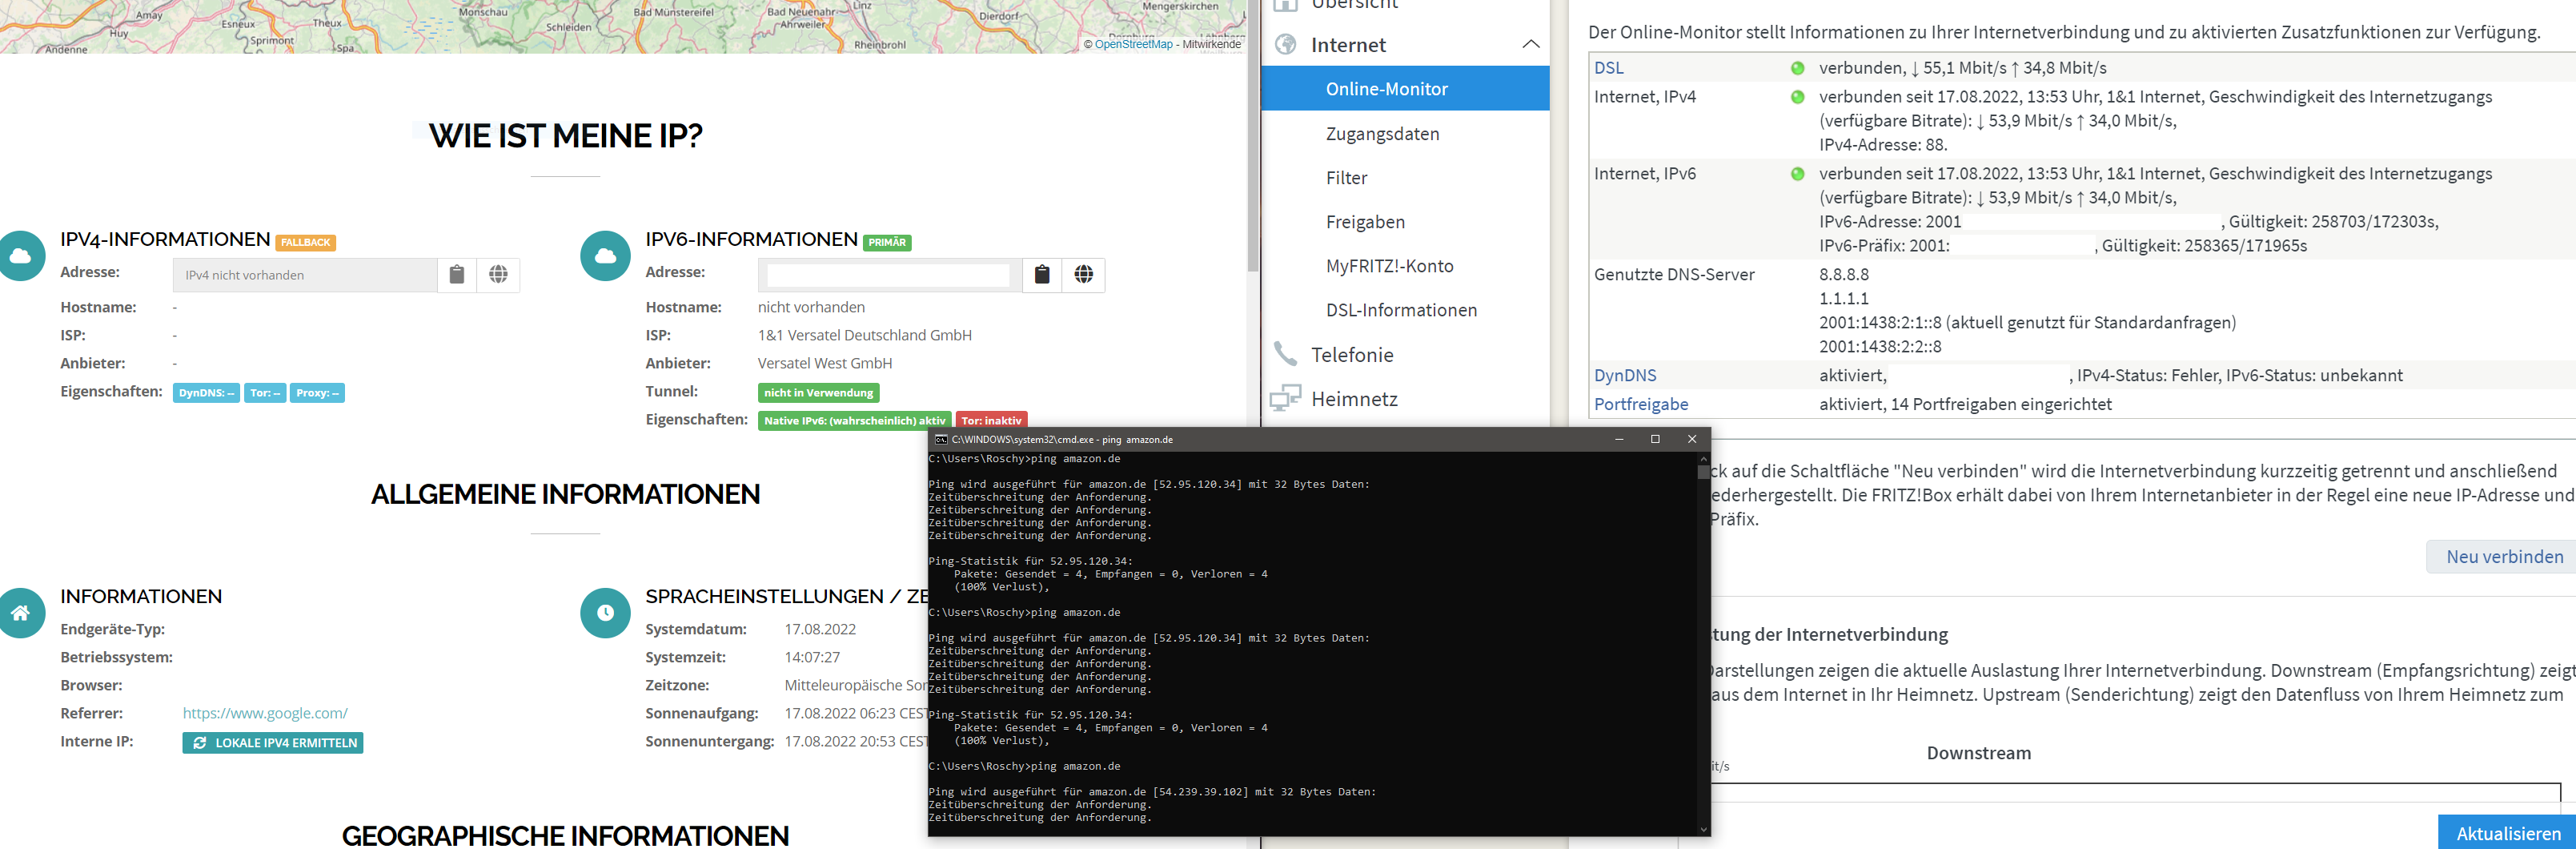Image resolution: width=2576 pixels, height=849 pixels.
Task: Click the Aktualisieren button
Action: click(x=2508, y=833)
